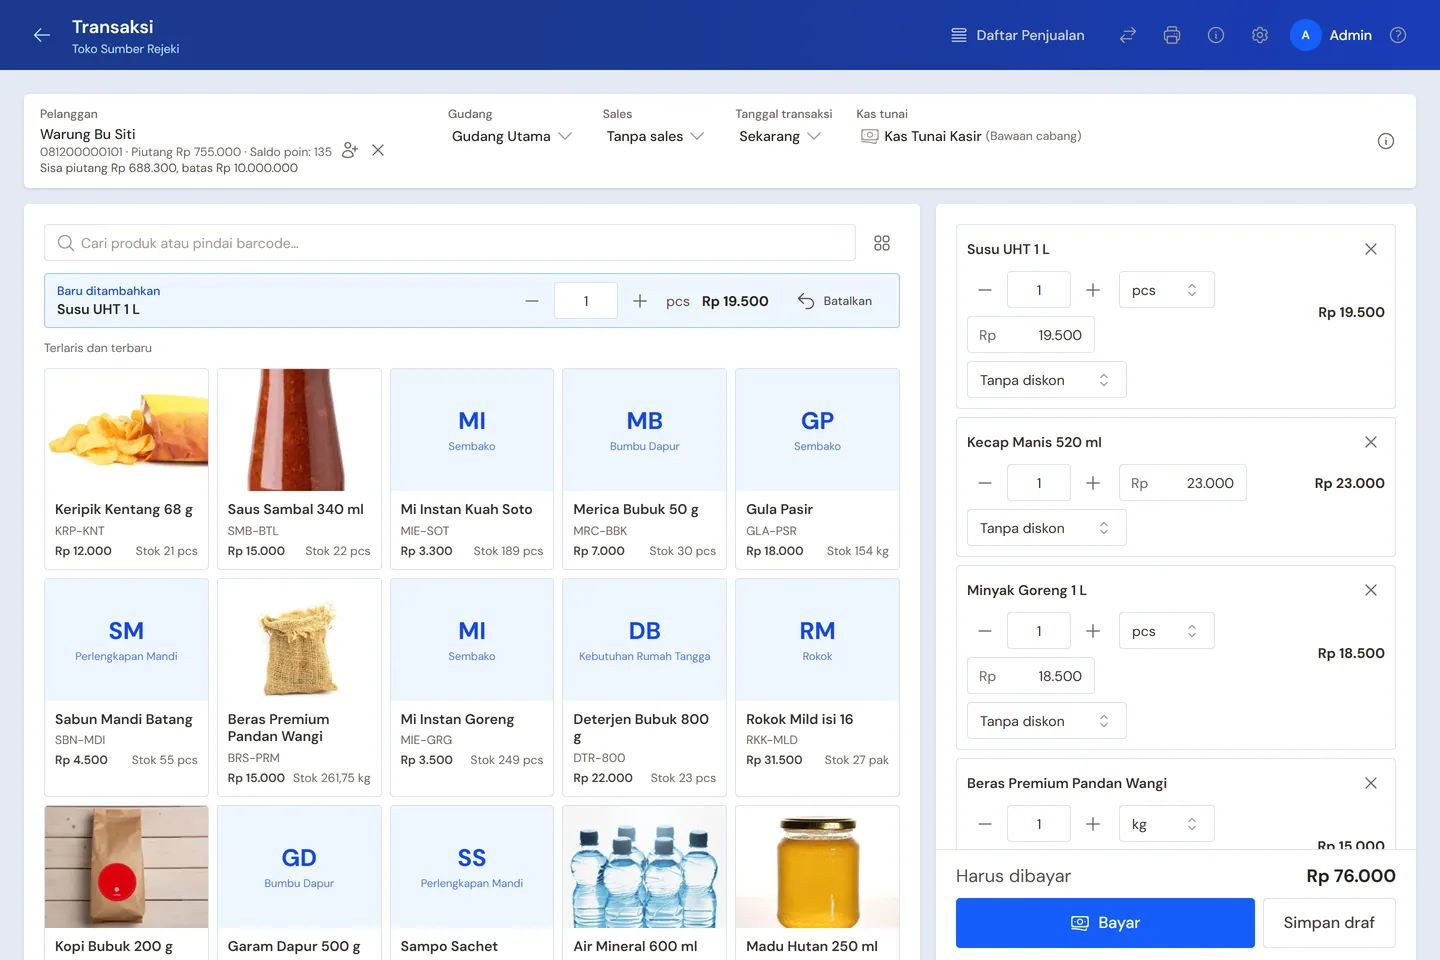Viewport: 1440px width, 960px height.
Task: Click the Bayar payment button
Action: [1105, 923]
